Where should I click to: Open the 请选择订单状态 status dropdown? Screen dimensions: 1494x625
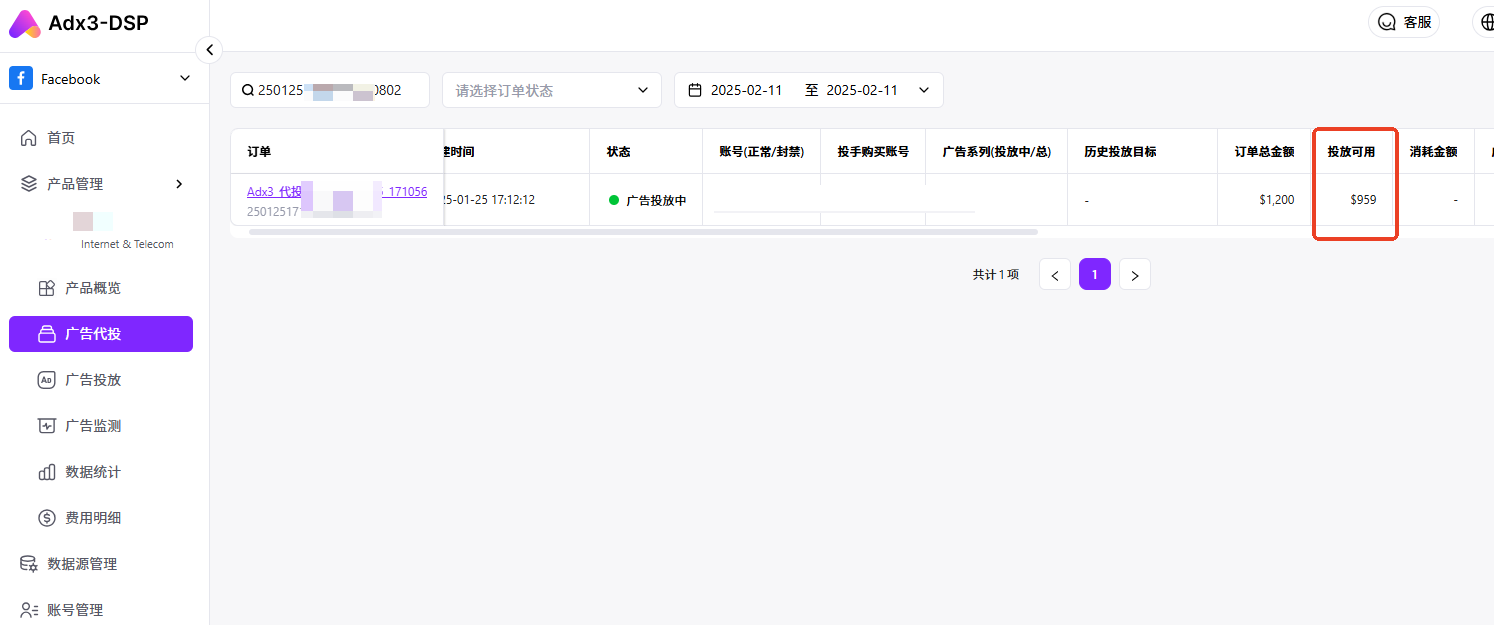coord(551,90)
